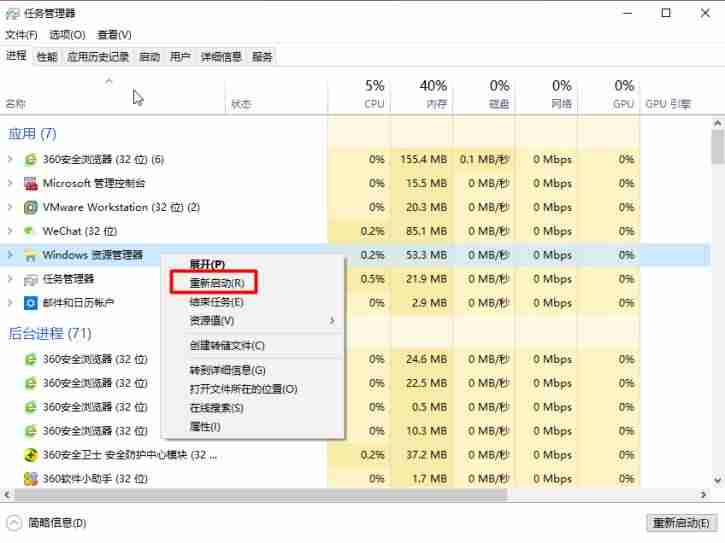Viewport: 725px width, 543px height.
Task: Choose 重新启动(R) in the context menu
Action: [217, 283]
